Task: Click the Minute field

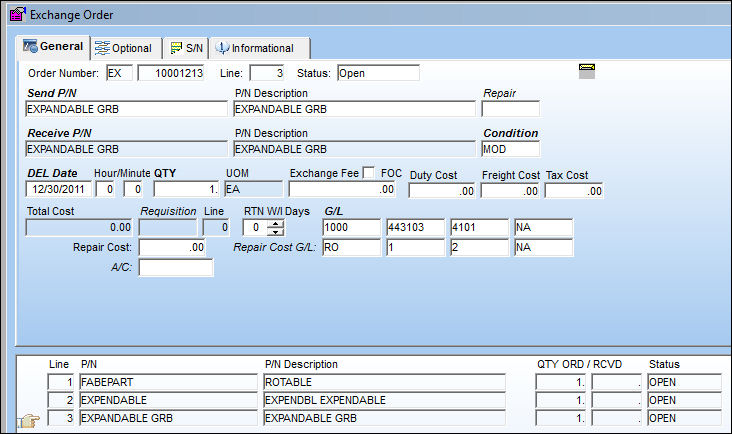Action: 133,189
